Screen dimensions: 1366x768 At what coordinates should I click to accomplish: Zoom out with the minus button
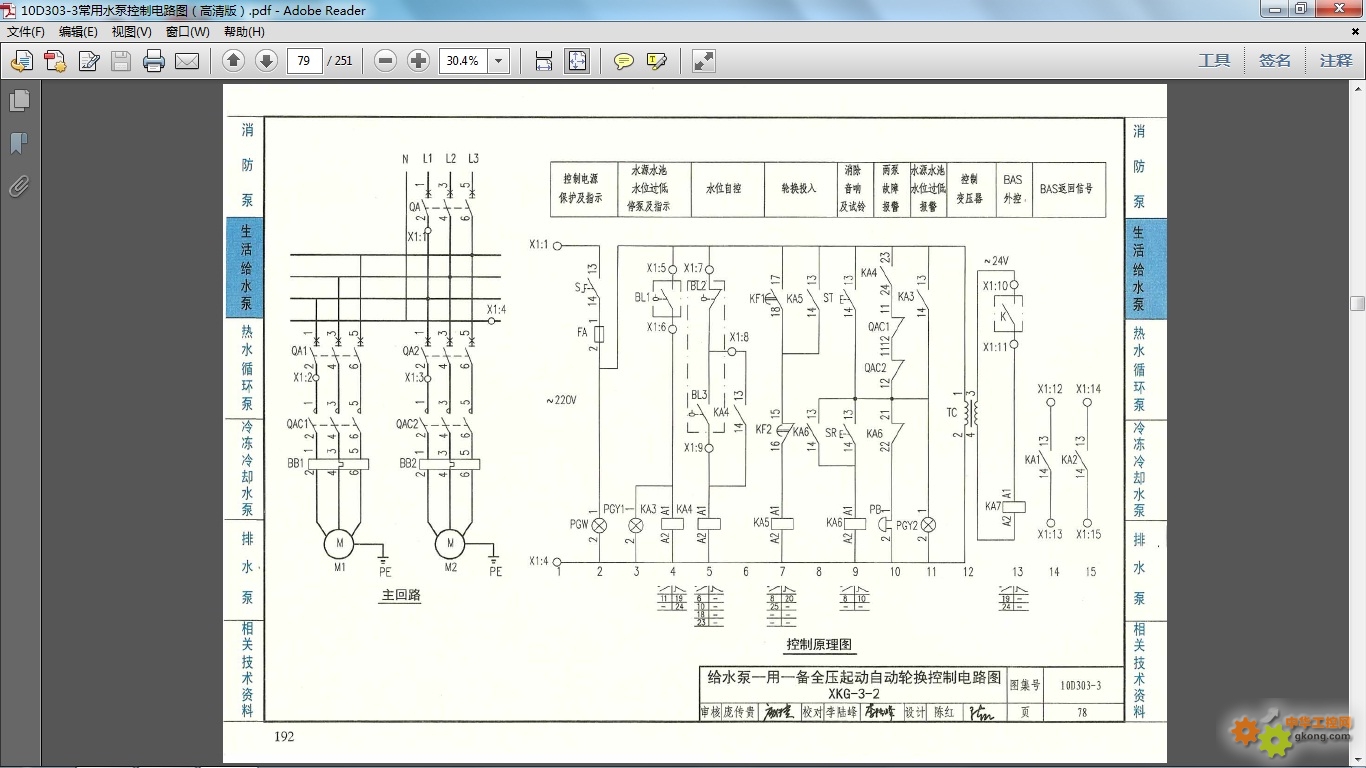[x=385, y=61]
